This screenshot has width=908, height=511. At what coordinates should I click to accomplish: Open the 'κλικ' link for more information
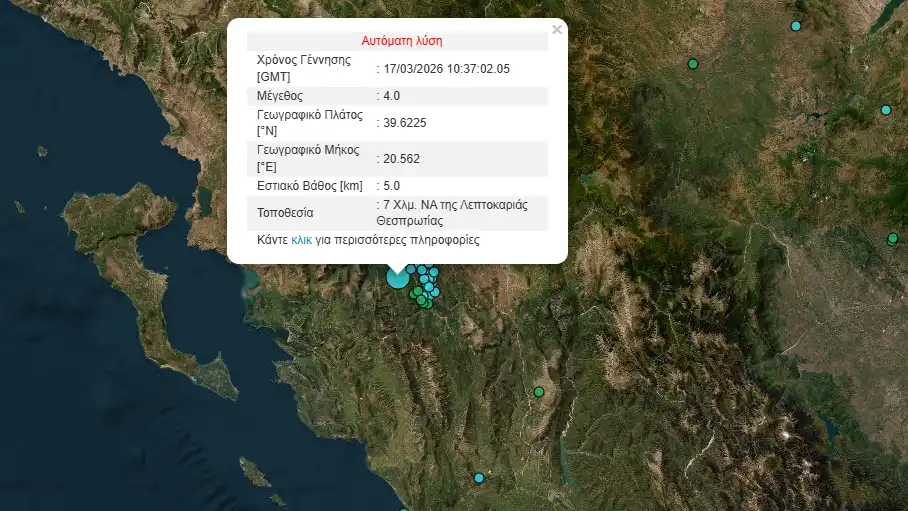click(301, 241)
